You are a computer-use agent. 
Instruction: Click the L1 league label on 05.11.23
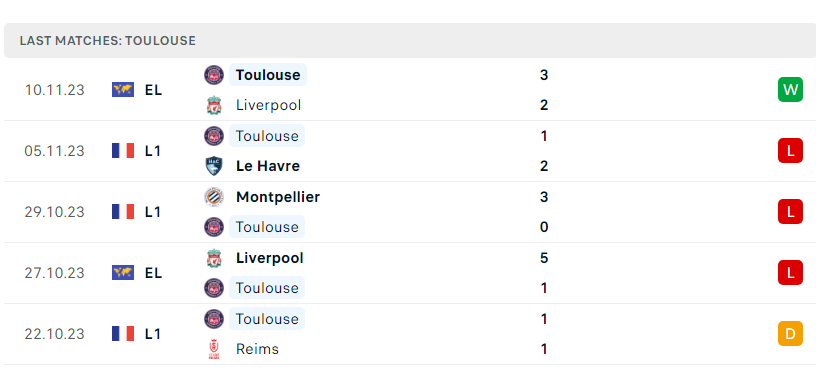point(153,151)
